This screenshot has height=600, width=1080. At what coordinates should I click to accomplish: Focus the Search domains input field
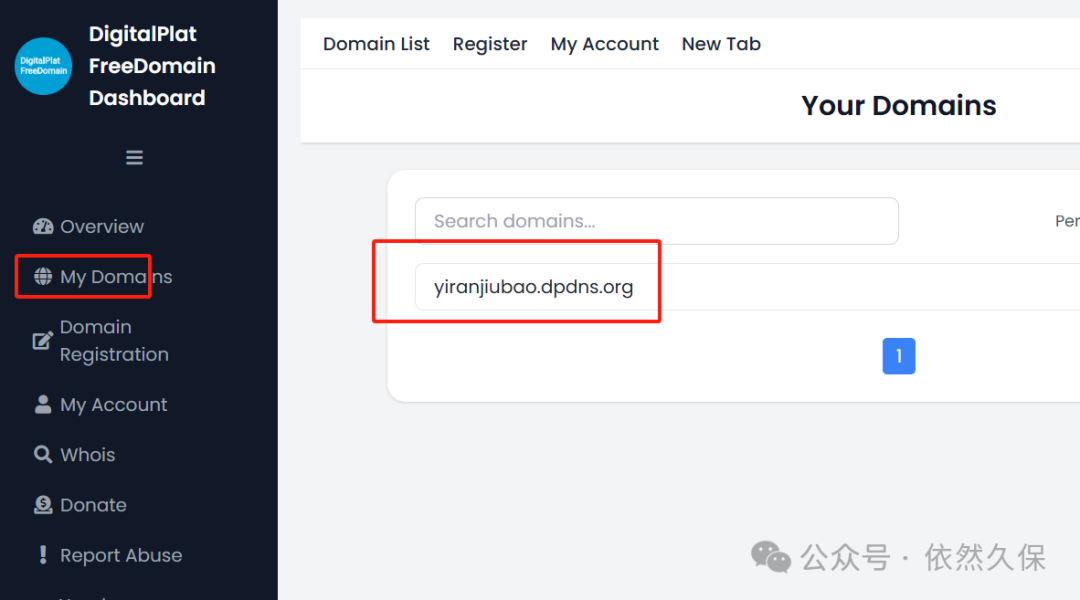656,221
